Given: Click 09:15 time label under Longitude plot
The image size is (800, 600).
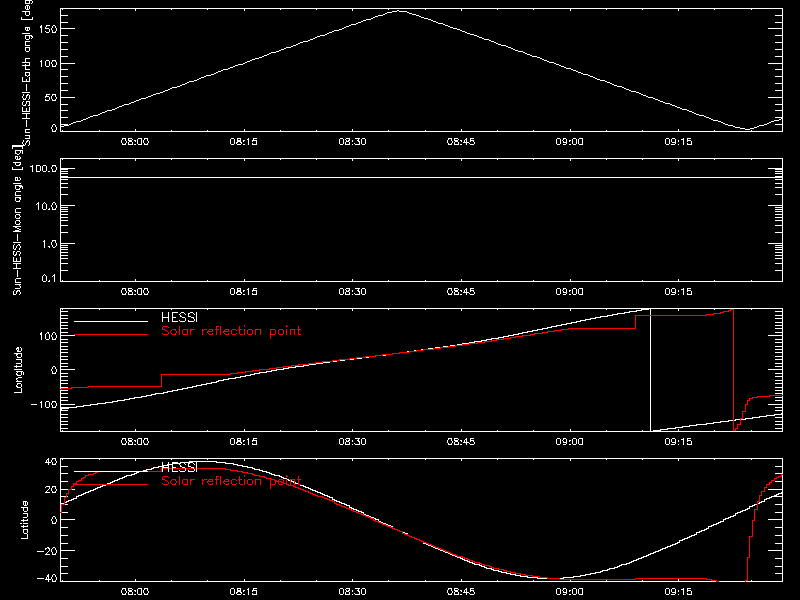Looking at the screenshot, I should point(678,441).
